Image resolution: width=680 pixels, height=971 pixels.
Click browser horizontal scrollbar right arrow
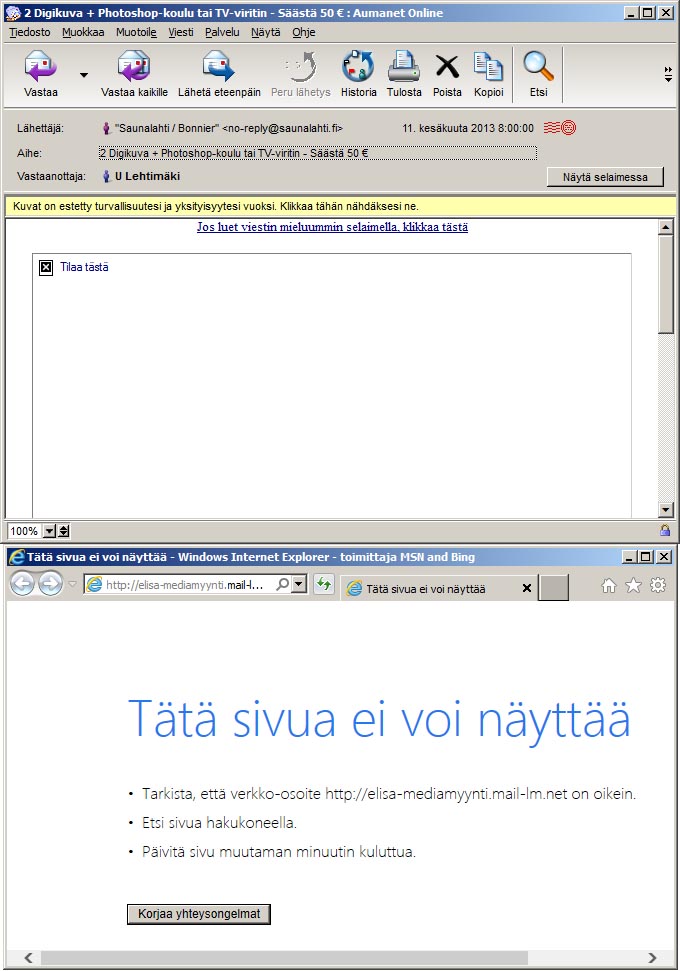click(652, 958)
